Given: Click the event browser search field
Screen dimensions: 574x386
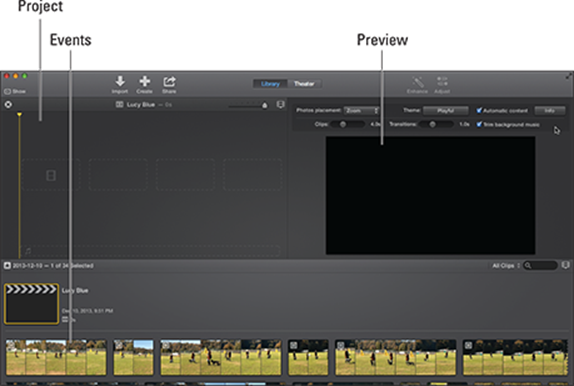Looking at the screenshot, I should (540, 266).
